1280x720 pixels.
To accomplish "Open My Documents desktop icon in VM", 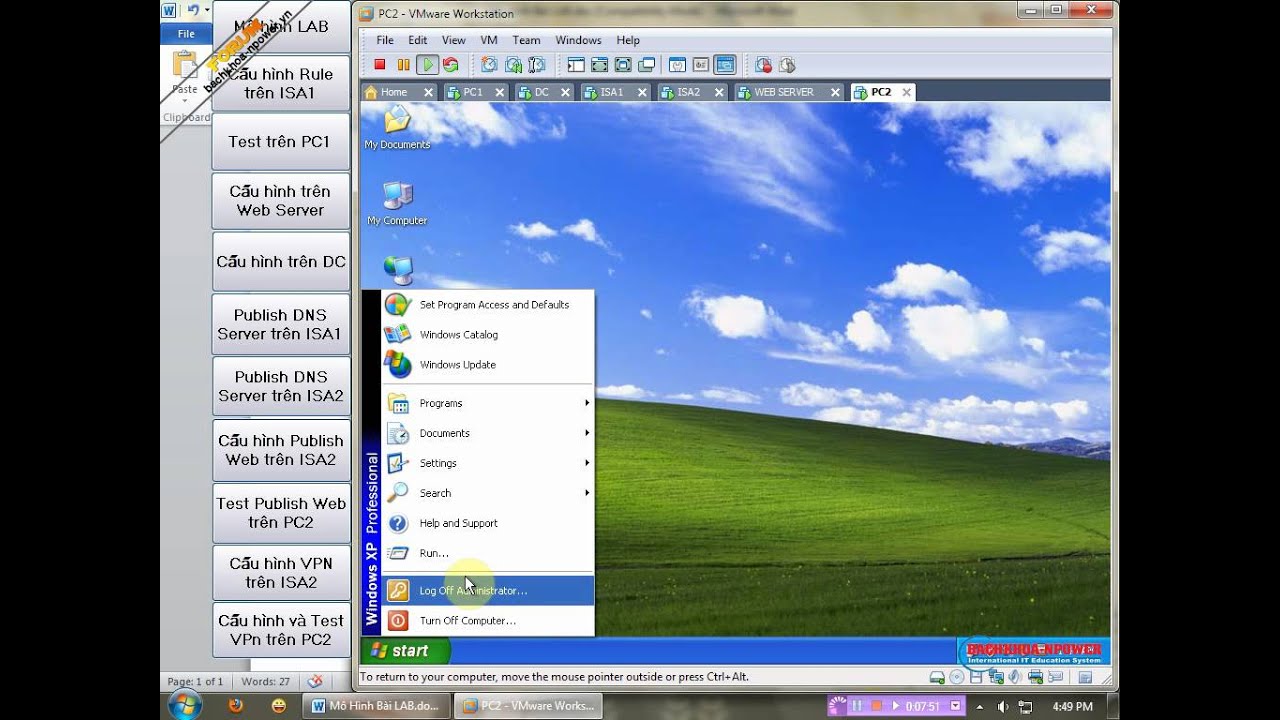I will point(397,128).
